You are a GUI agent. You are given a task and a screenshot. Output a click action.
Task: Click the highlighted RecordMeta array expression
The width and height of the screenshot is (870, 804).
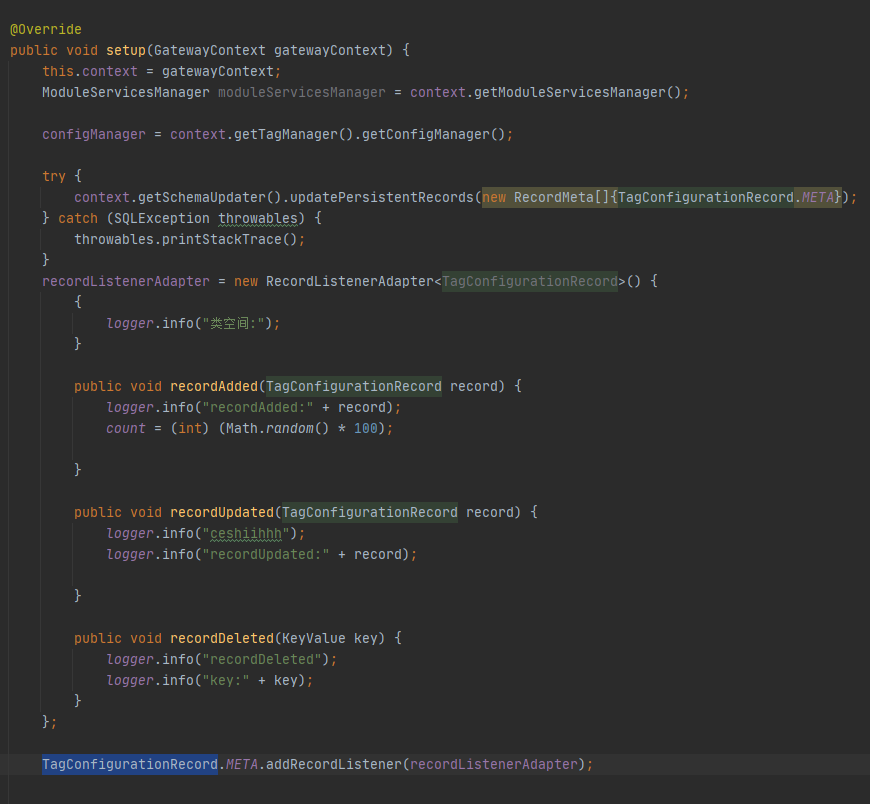660,197
